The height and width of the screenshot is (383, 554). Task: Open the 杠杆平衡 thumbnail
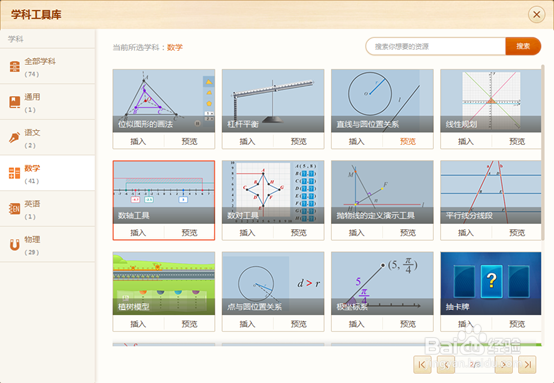[x=273, y=101]
